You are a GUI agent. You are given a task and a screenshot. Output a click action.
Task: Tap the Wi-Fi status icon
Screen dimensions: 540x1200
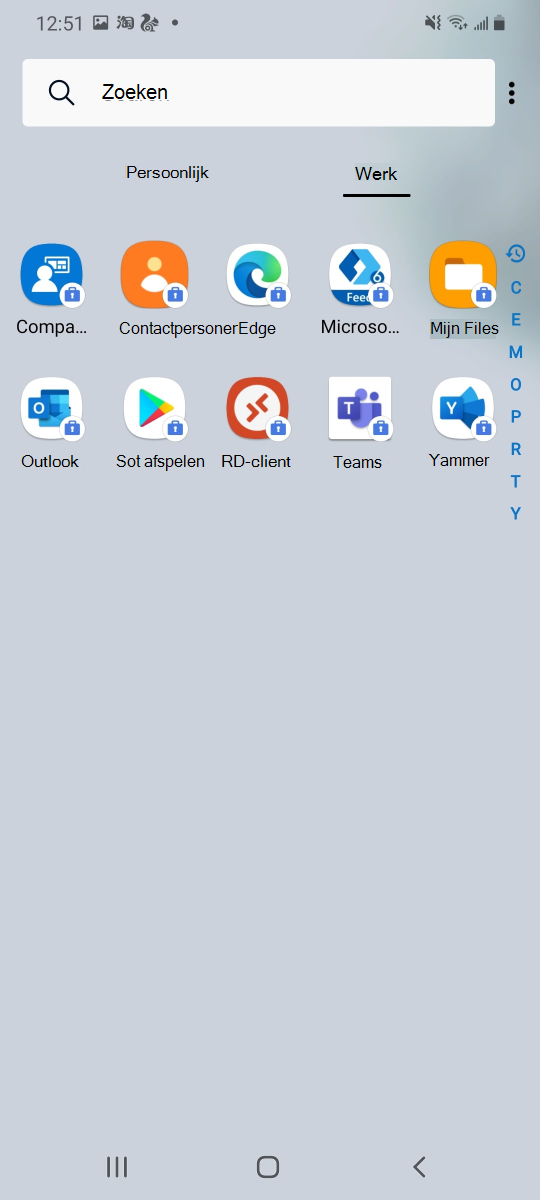[x=457, y=22]
